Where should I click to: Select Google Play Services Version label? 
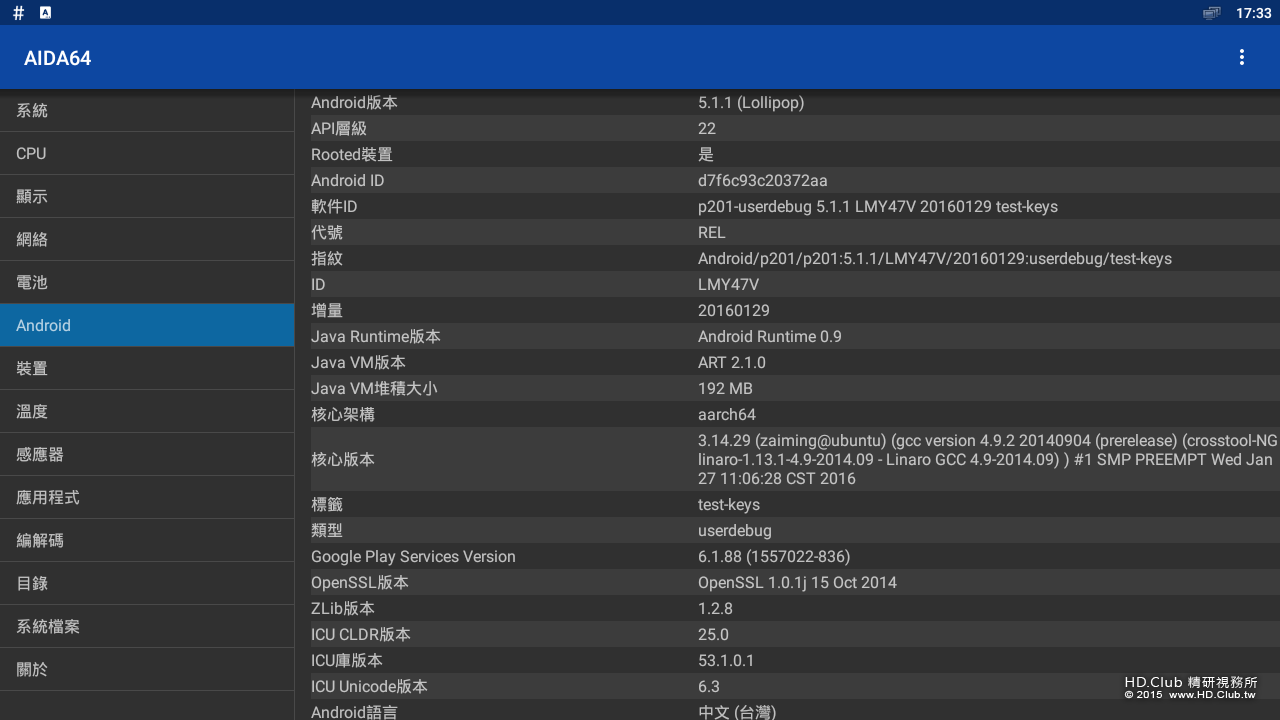click(413, 556)
